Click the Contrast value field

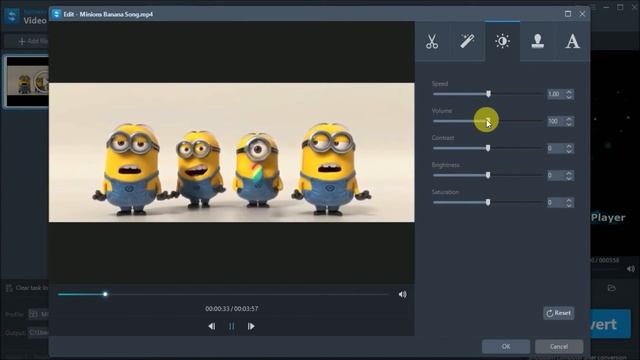tap(556, 148)
